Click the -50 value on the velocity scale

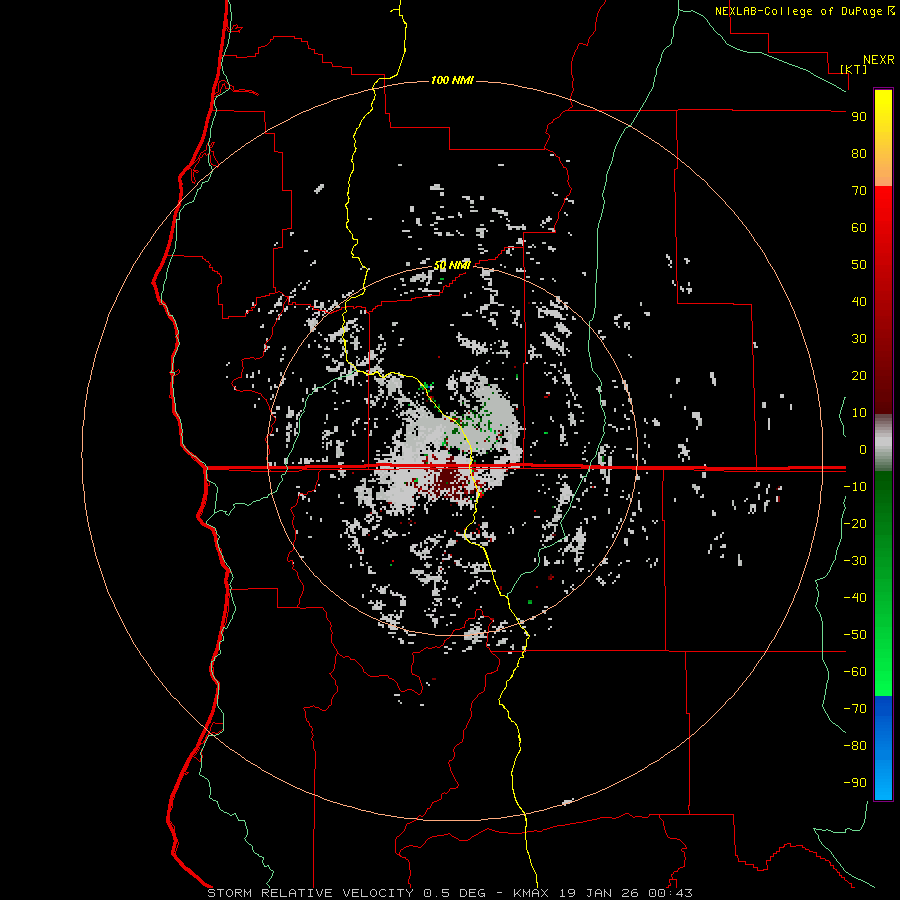(x=855, y=635)
